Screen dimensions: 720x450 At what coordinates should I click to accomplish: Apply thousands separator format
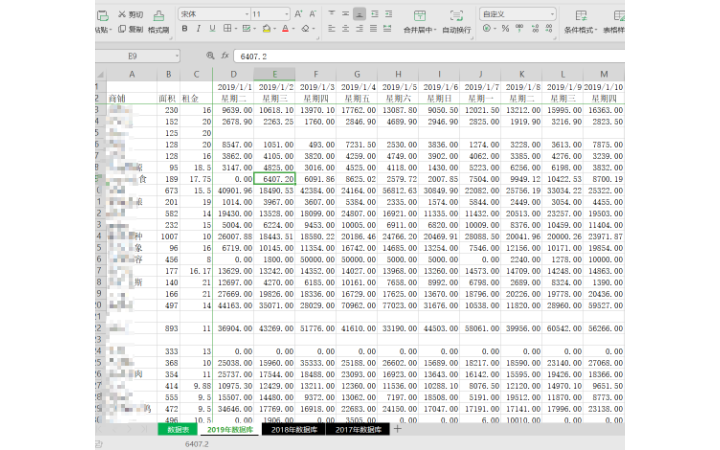(x=520, y=29)
